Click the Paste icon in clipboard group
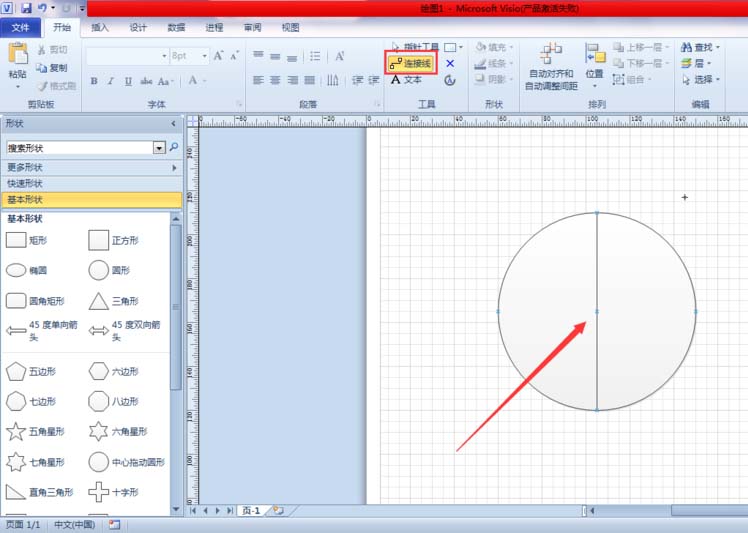Screen dimensions: 748x533 pos(18,53)
